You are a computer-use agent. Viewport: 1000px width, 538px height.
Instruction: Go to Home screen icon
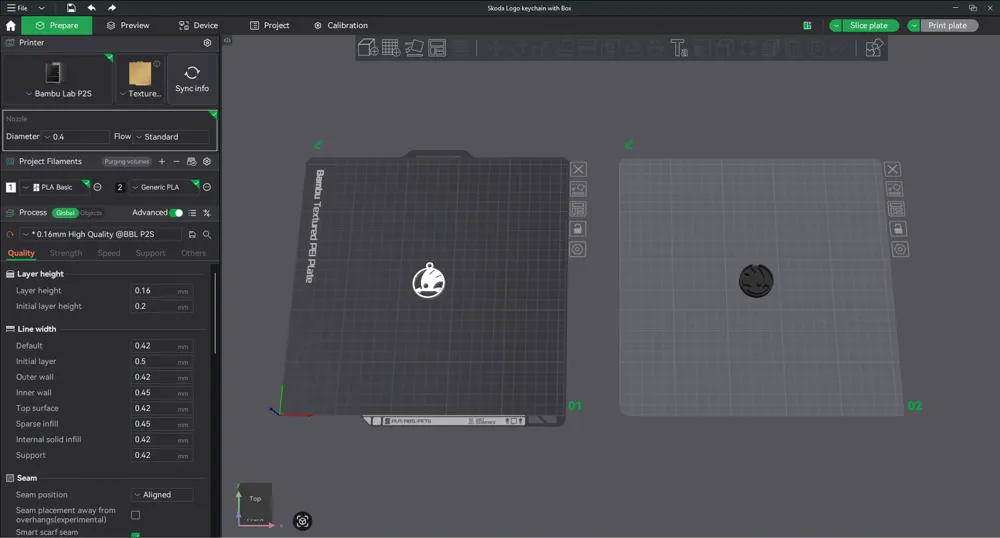[x=10, y=25]
